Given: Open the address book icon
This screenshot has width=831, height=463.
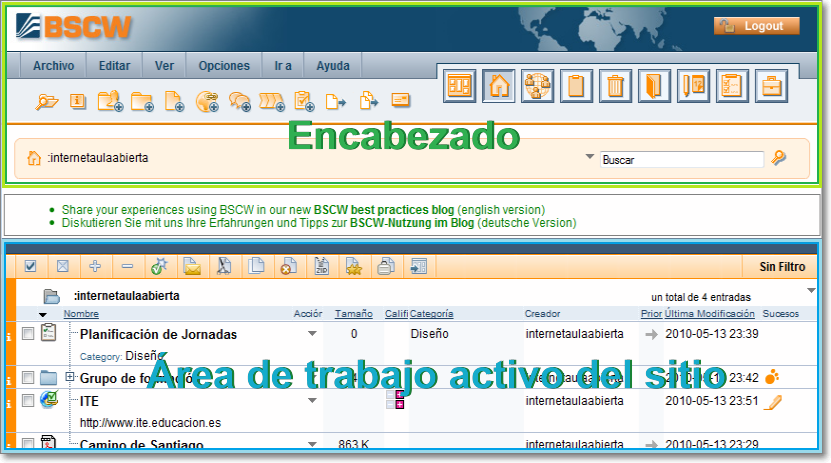Looking at the screenshot, I should [x=654, y=86].
